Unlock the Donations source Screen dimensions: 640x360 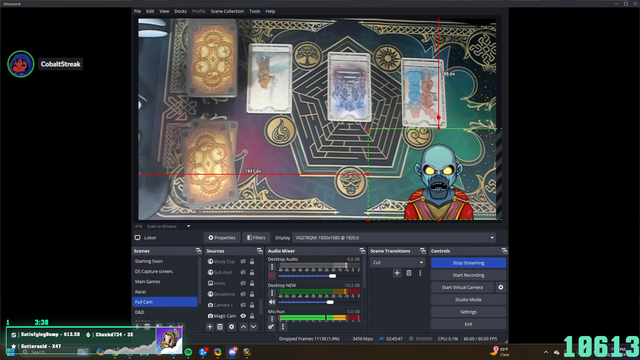coord(252,294)
